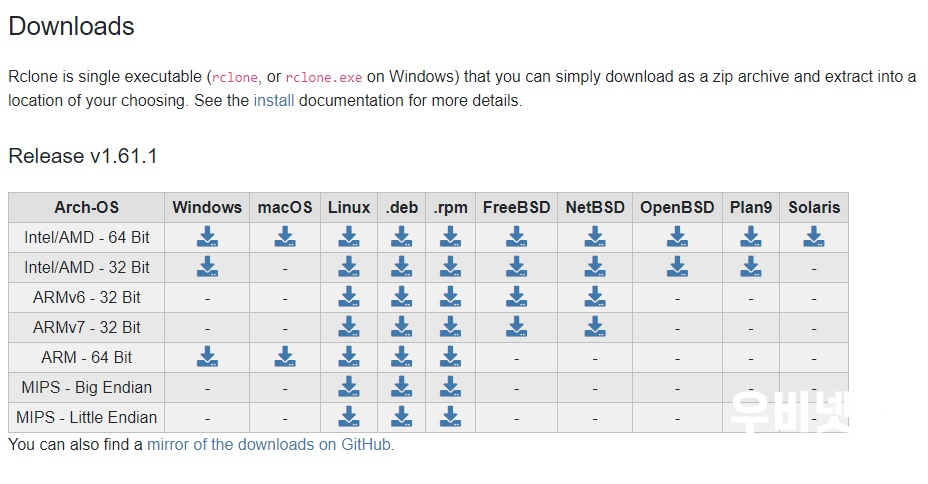Download Windows Intel/AMD 32 Bit build
928x484 pixels.
pyautogui.click(x=207, y=267)
